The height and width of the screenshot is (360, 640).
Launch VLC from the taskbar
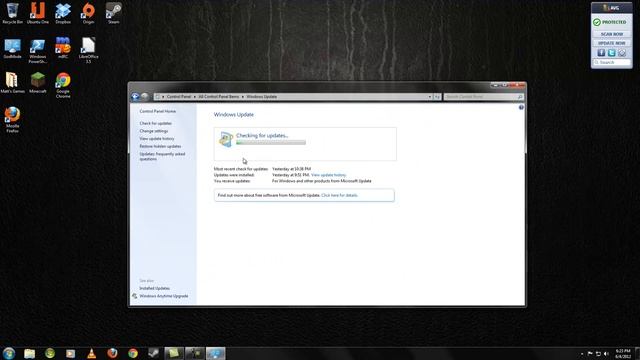pyautogui.click(x=91, y=353)
